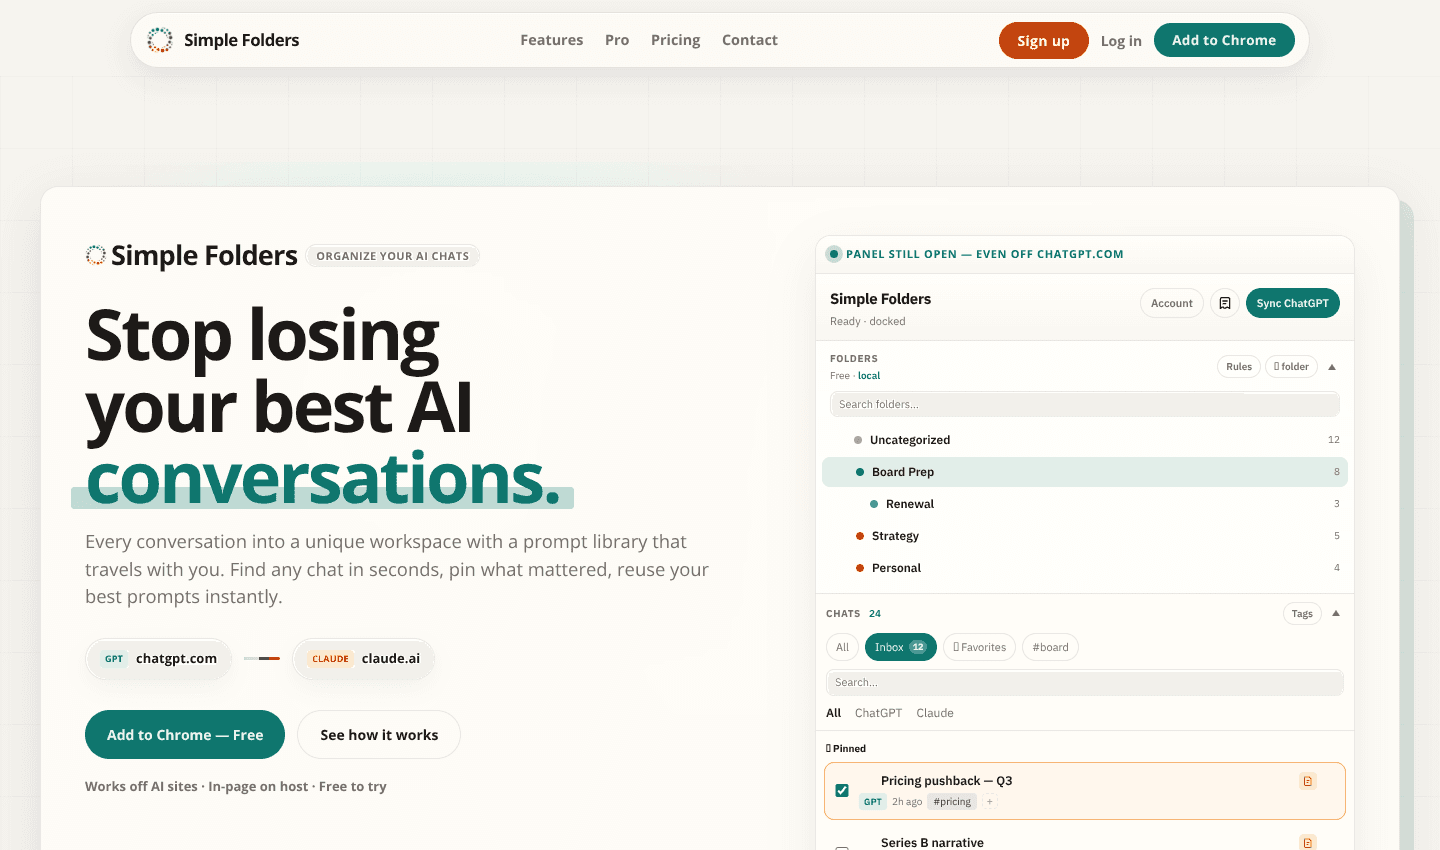This screenshot has width=1440, height=850.
Task: Click the Sync ChatGPT button
Action: (1293, 303)
